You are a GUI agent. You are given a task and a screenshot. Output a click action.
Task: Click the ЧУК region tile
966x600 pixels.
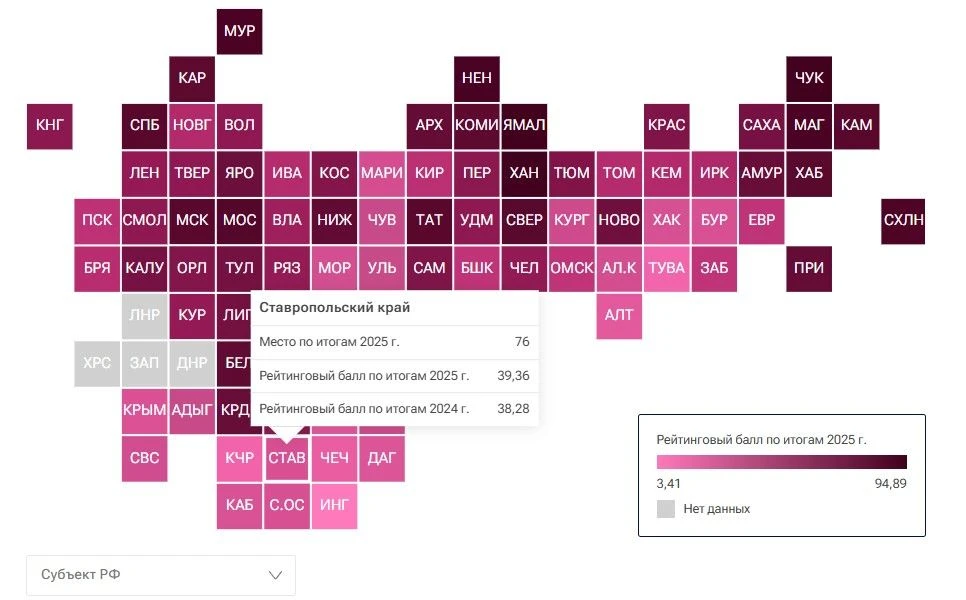click(809, 79)
